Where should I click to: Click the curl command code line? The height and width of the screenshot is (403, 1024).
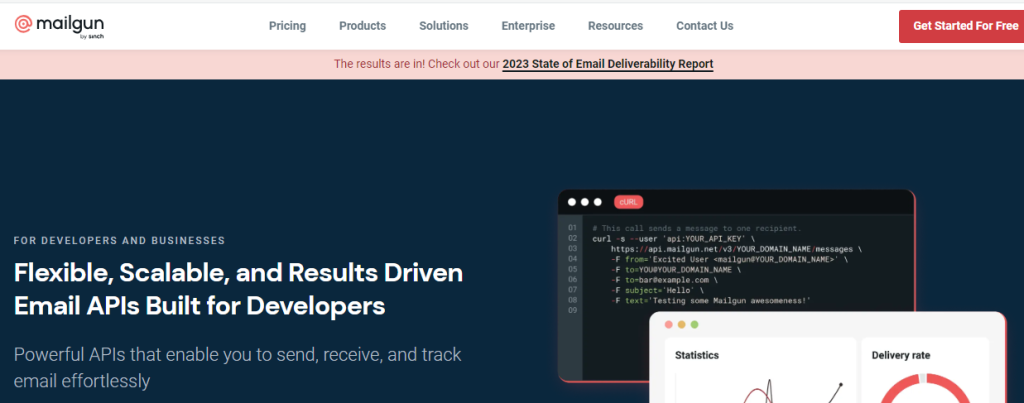click(673, 238)
